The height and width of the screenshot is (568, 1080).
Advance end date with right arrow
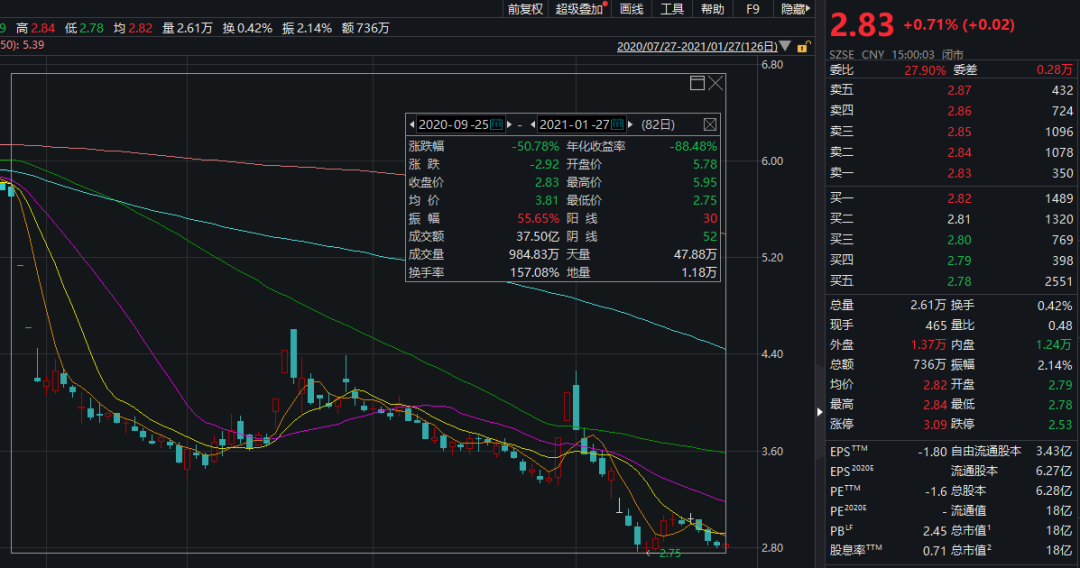pyautogui.click(x=629, y=125)
